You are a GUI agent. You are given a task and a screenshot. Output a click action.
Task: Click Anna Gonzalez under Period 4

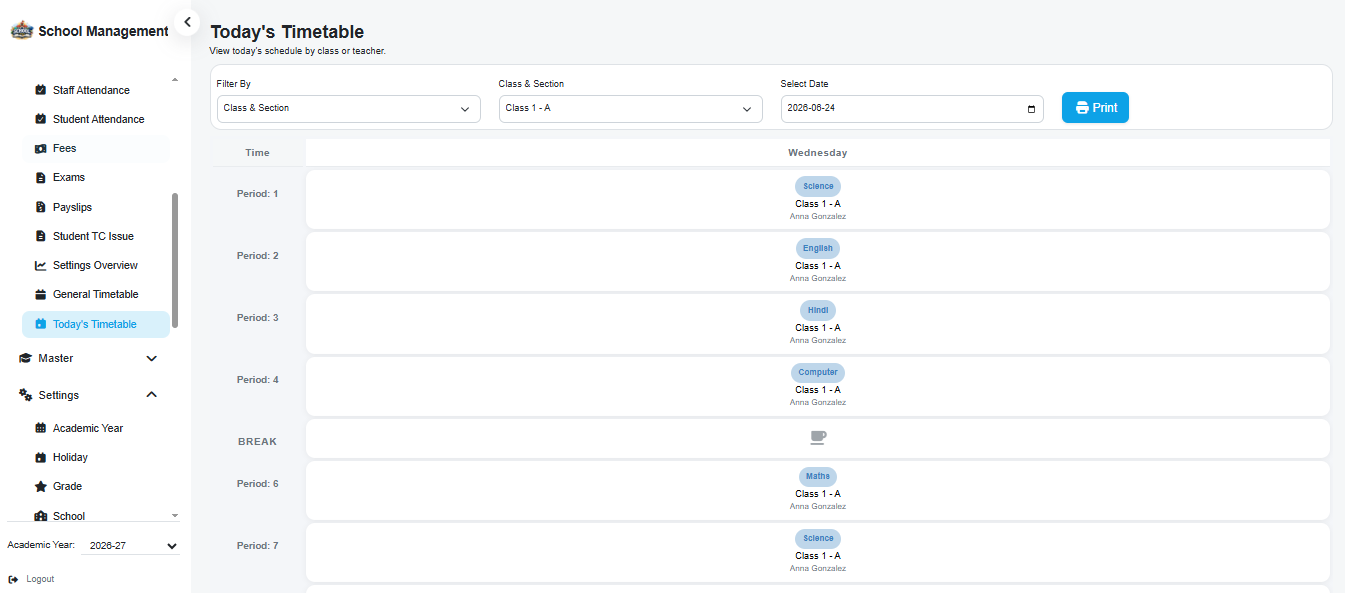tap(818, 402)
